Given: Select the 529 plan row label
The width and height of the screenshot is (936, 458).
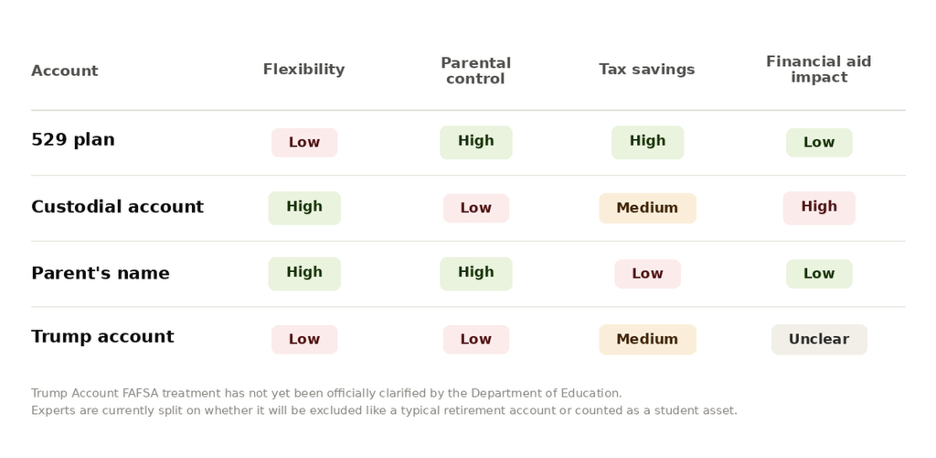Looking at the screenshot, I should 73,140.
